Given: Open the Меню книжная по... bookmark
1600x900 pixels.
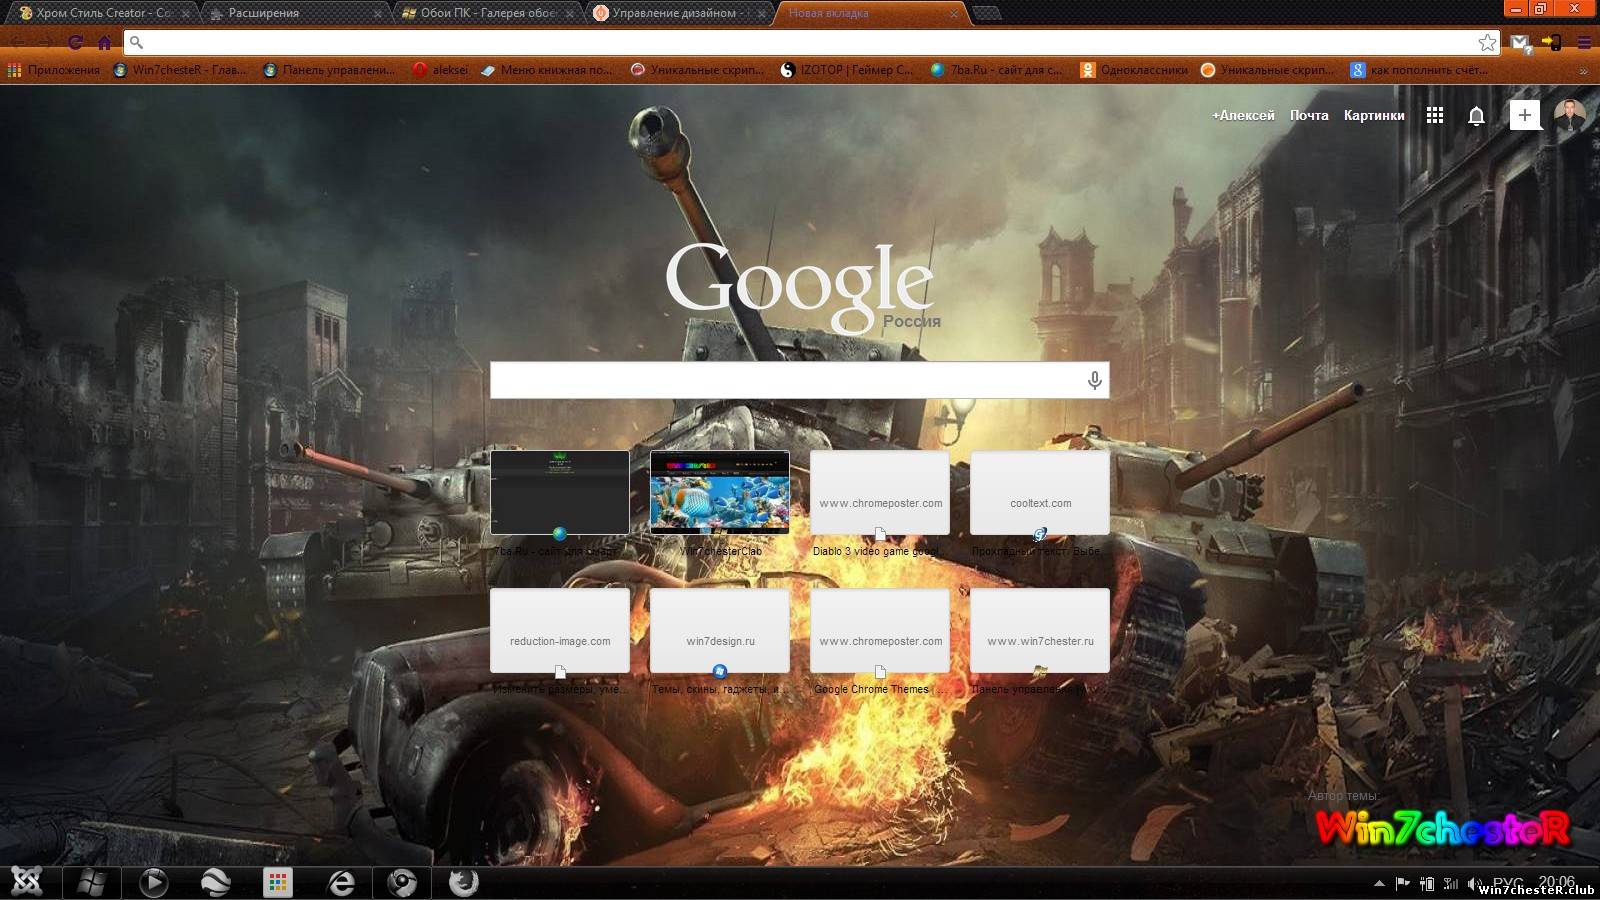Looking at the screenshot, I should pyautogui.click(x=546, y=70).
